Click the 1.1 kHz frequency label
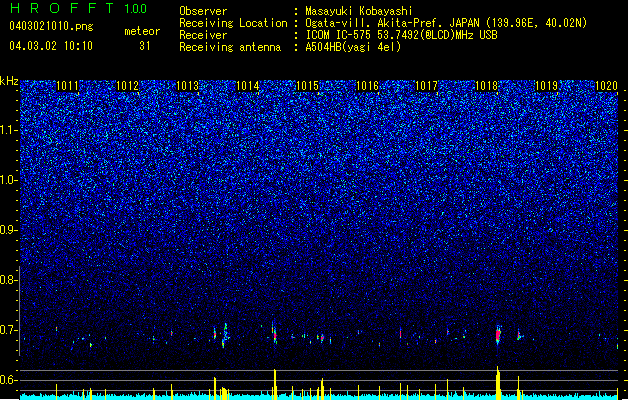The height and width of the screenshot is (400, 629). click(9, 130)
